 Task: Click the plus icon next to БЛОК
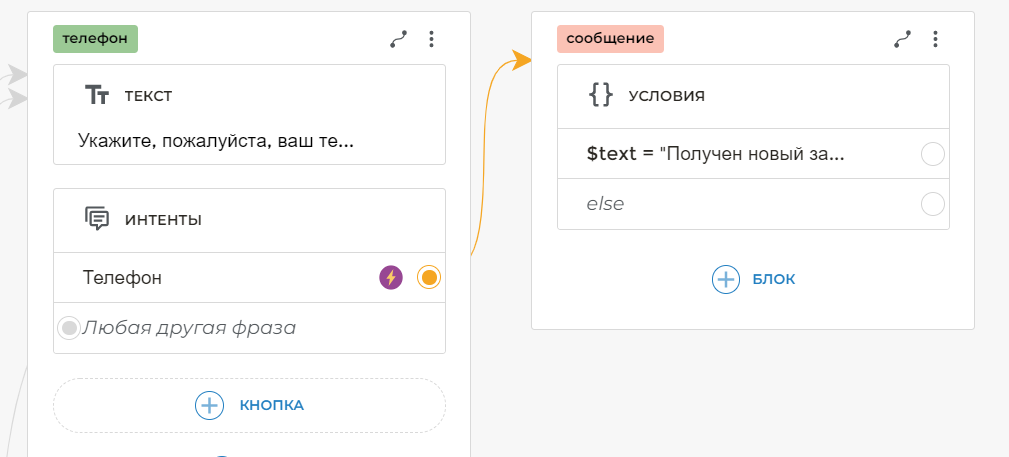[x=725, y=279]
